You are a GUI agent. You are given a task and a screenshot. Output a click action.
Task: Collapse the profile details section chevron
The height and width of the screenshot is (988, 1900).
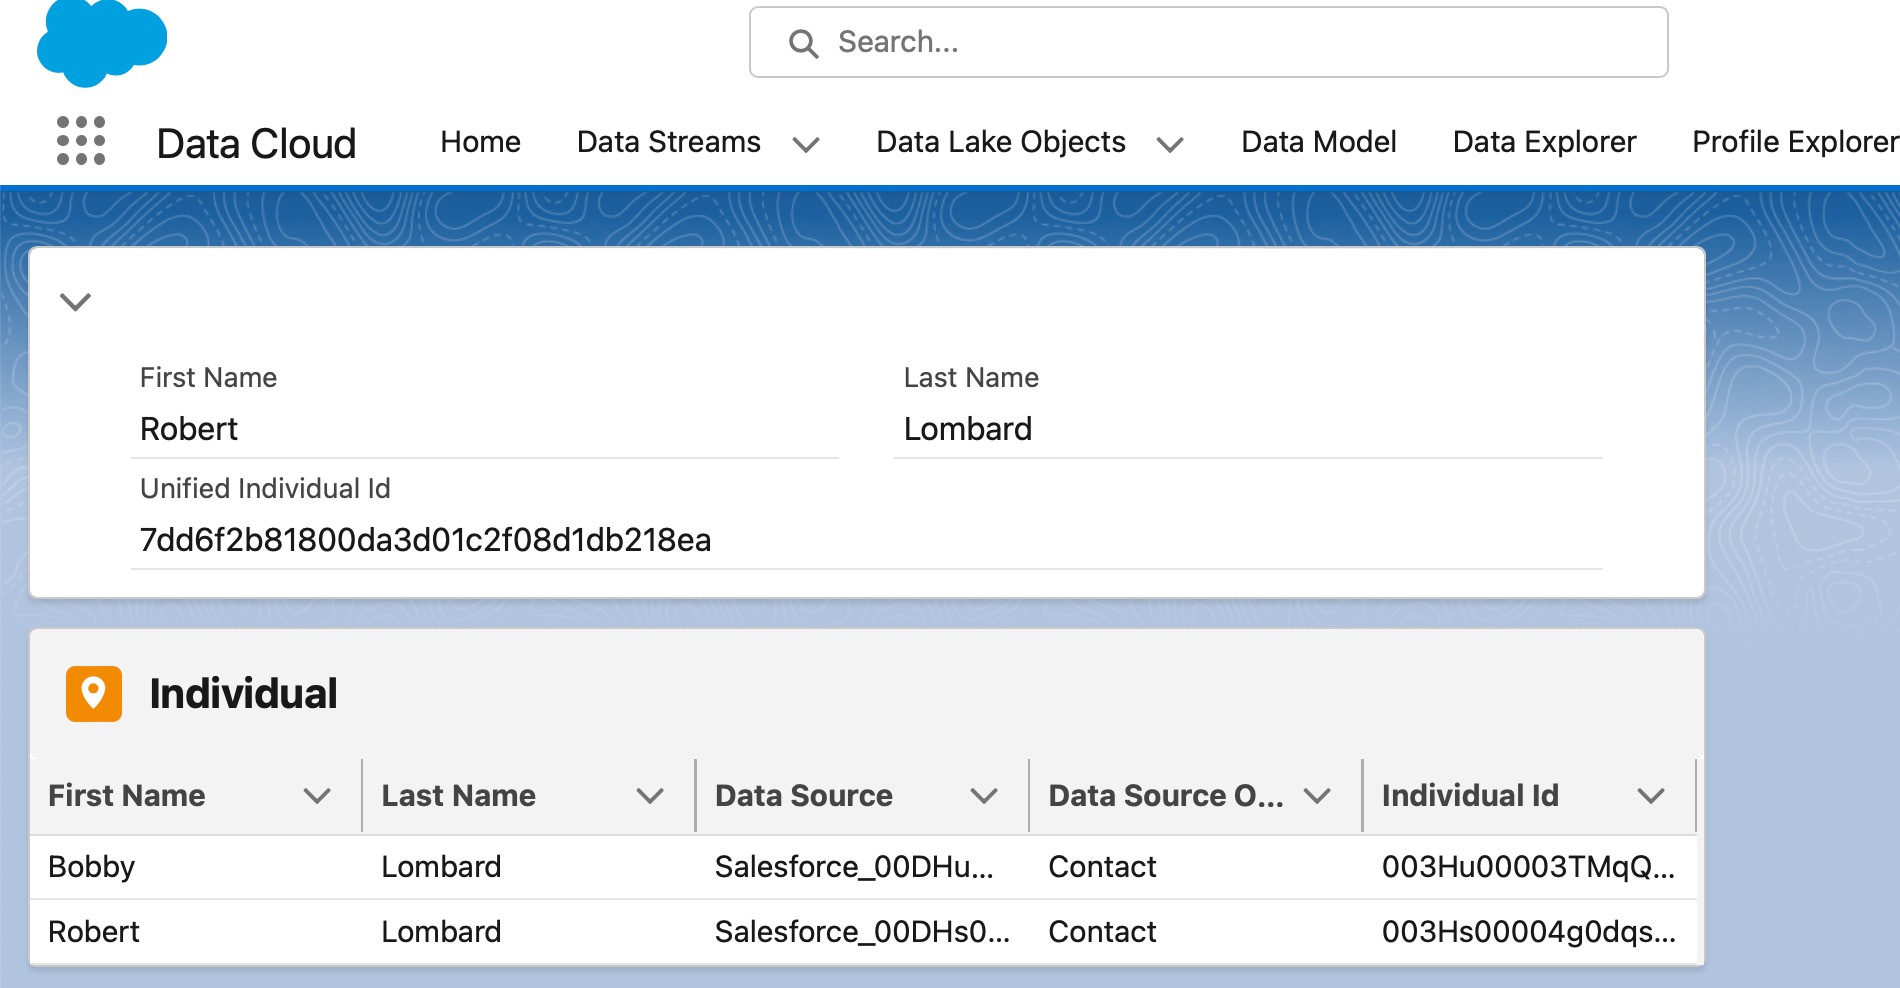point(76,301)
